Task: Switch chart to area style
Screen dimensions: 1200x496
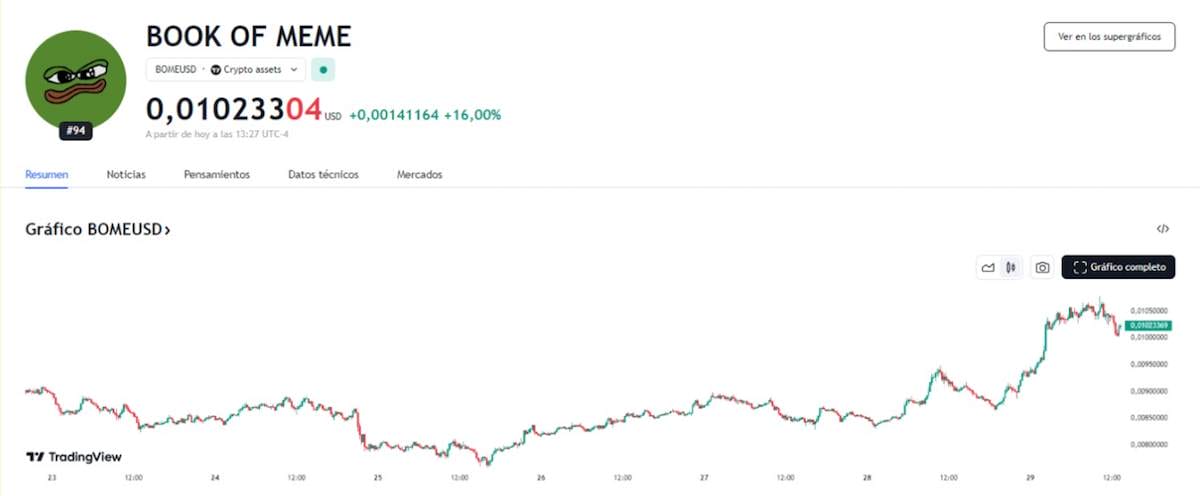Action: (x=988, y=267)
